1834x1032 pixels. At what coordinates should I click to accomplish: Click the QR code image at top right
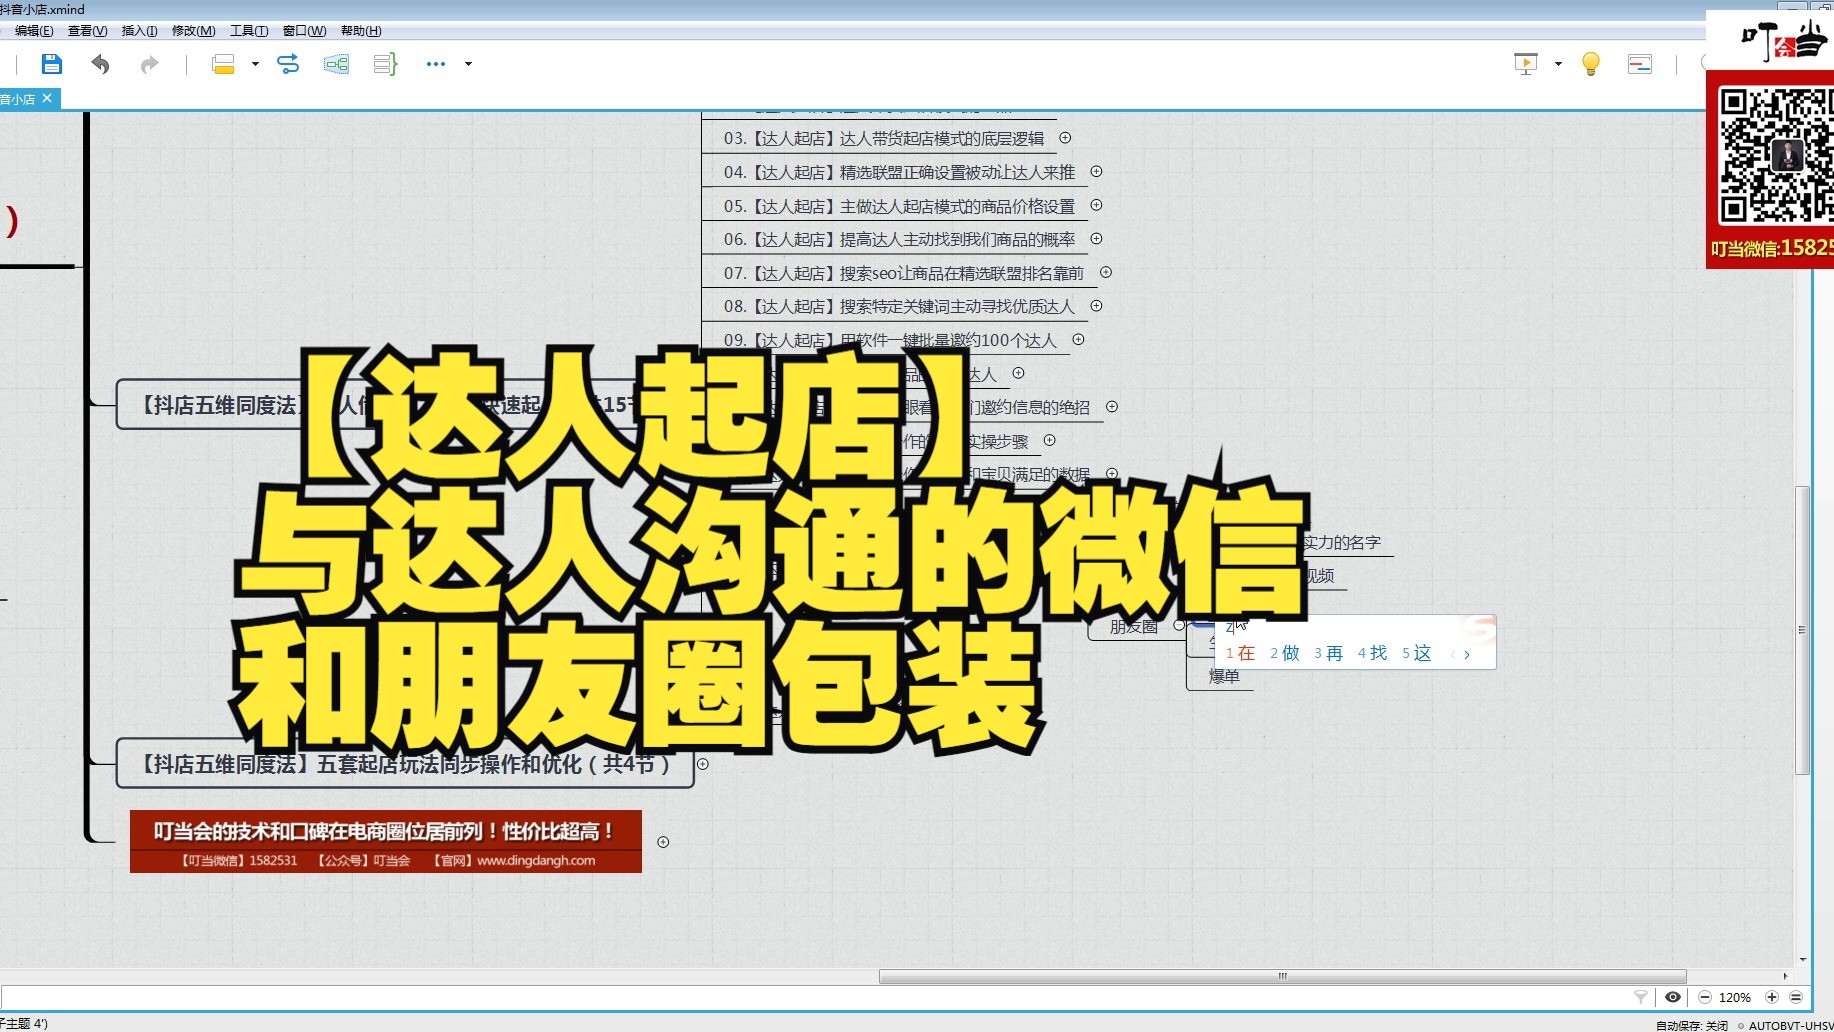pos(1775,155)
